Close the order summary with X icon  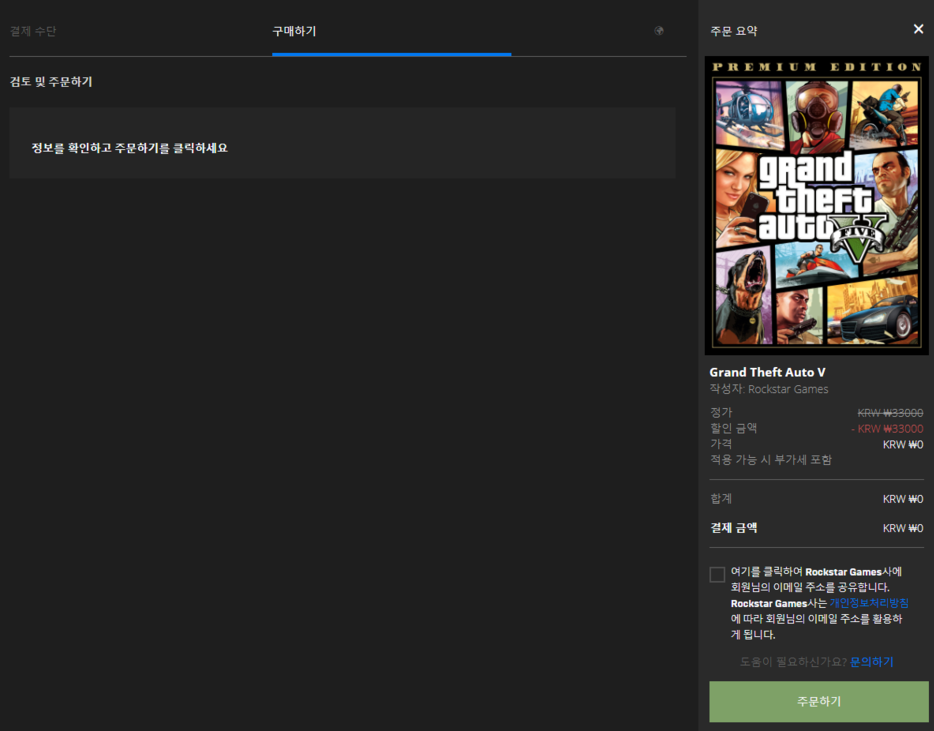(x=919, y=29)
